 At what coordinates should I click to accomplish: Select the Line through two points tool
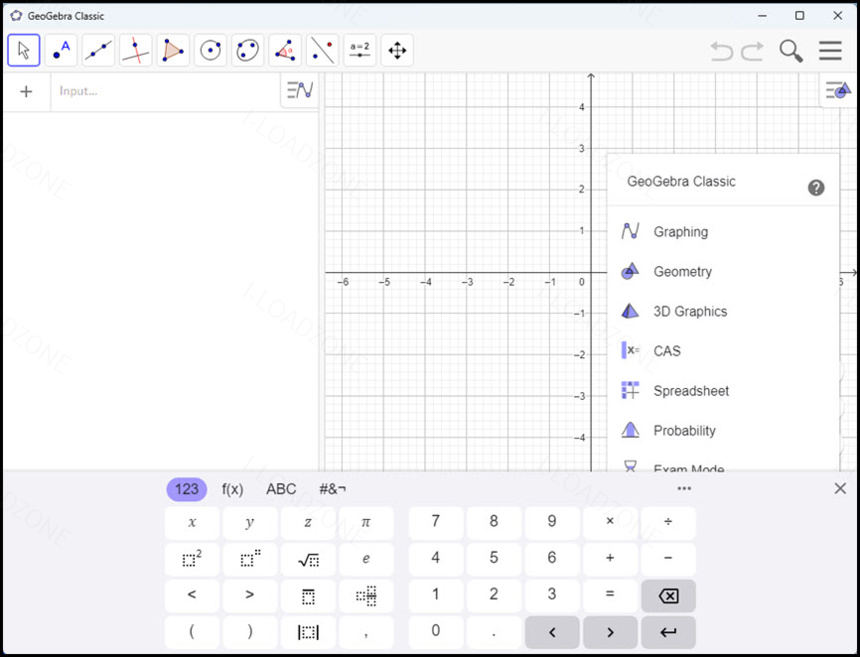pyautogui.click(x=98, y=50)
